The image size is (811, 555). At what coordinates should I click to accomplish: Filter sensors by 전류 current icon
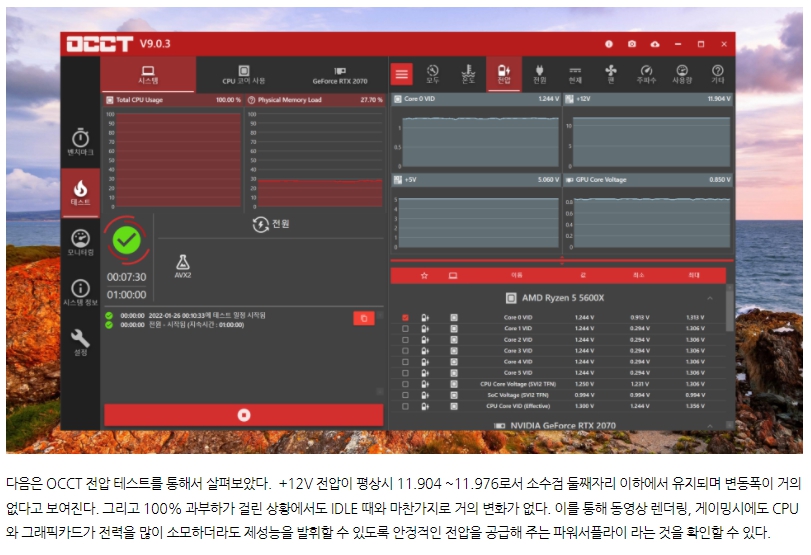(x=575, y=74)
